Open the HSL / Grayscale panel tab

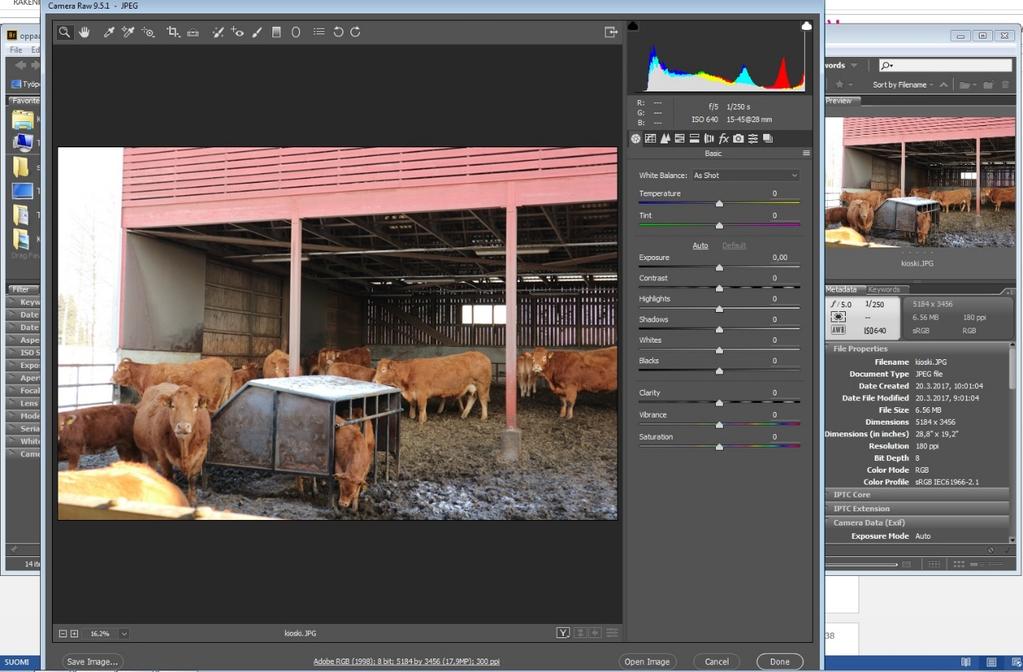680,138
